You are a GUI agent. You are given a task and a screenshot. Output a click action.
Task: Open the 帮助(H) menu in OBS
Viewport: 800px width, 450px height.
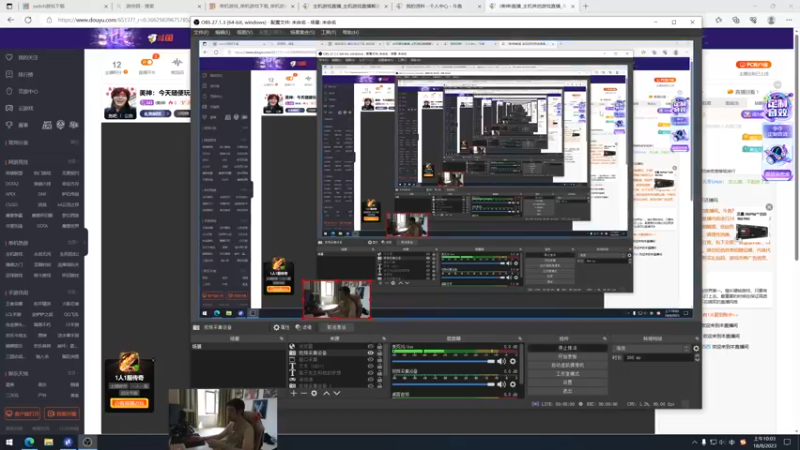pyautogui.click(x=351, y=33)
